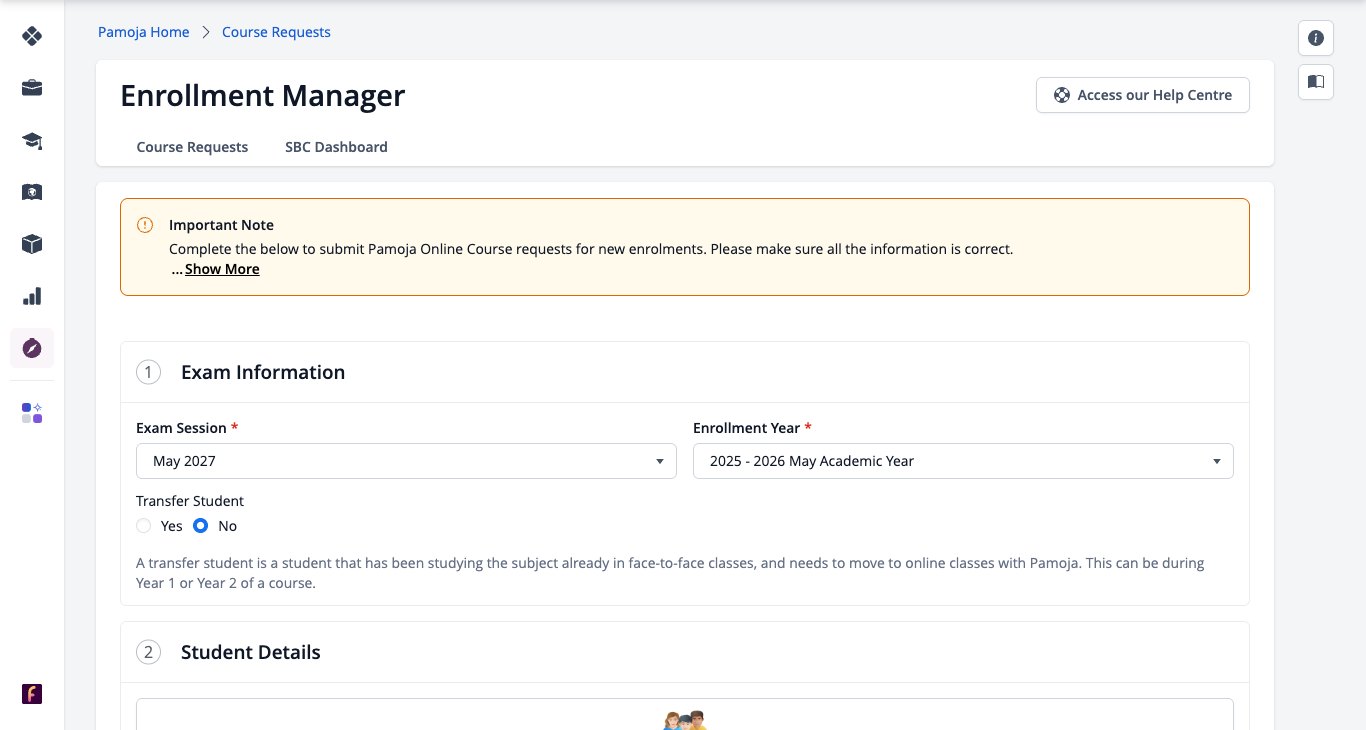Open the Course Requests breadcrumb link
The width and height of the screenshot is (1366, 730).
point(276,32)
